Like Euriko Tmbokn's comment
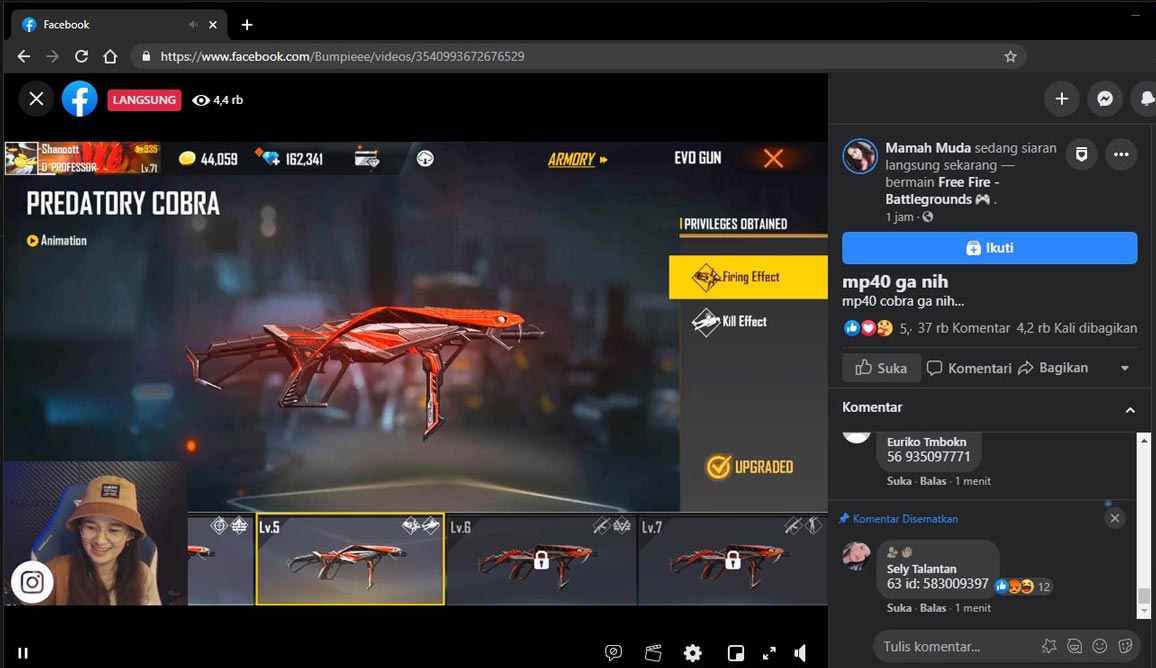This screenshot has height=668, width=1156. pyautogui.click(x=899, y=481)
